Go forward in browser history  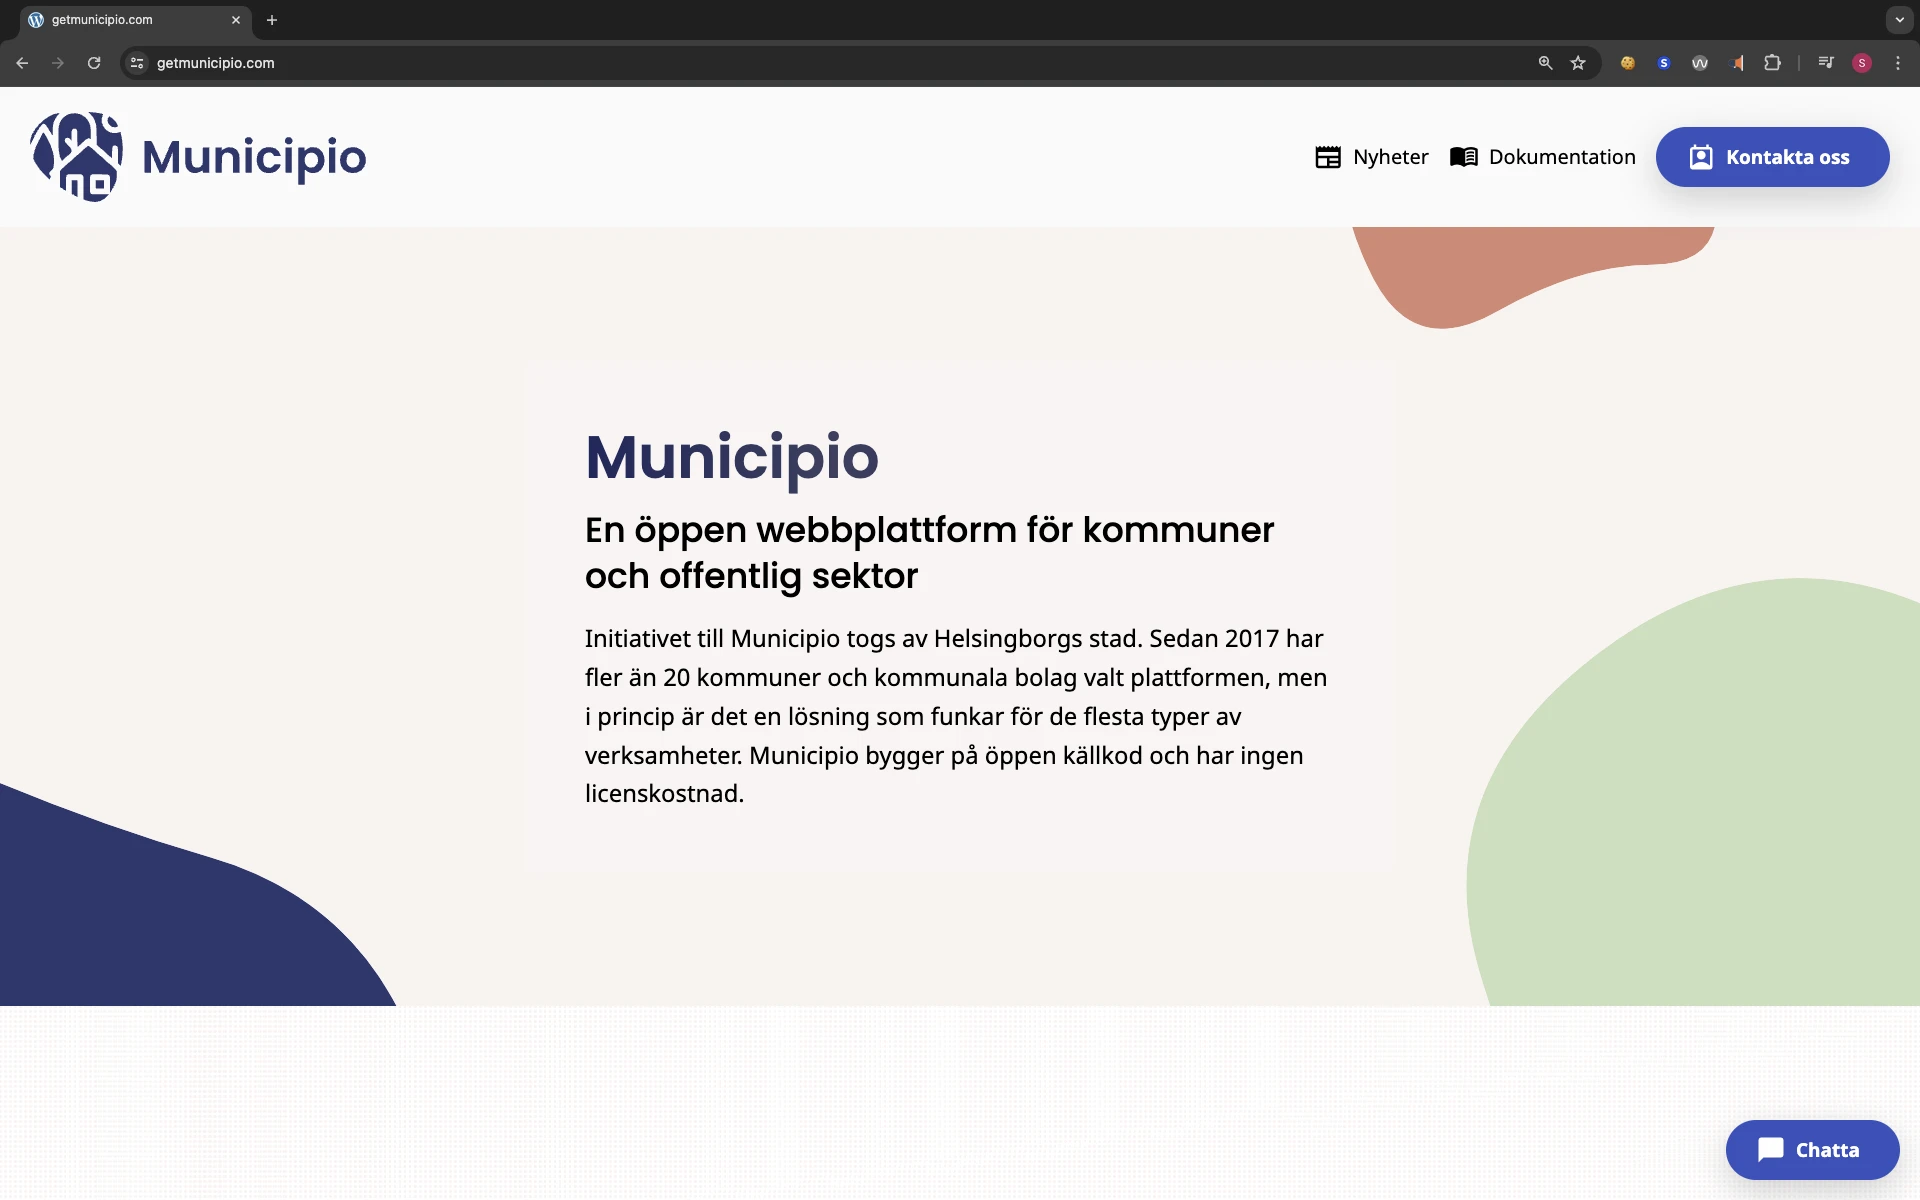point(58,63)
